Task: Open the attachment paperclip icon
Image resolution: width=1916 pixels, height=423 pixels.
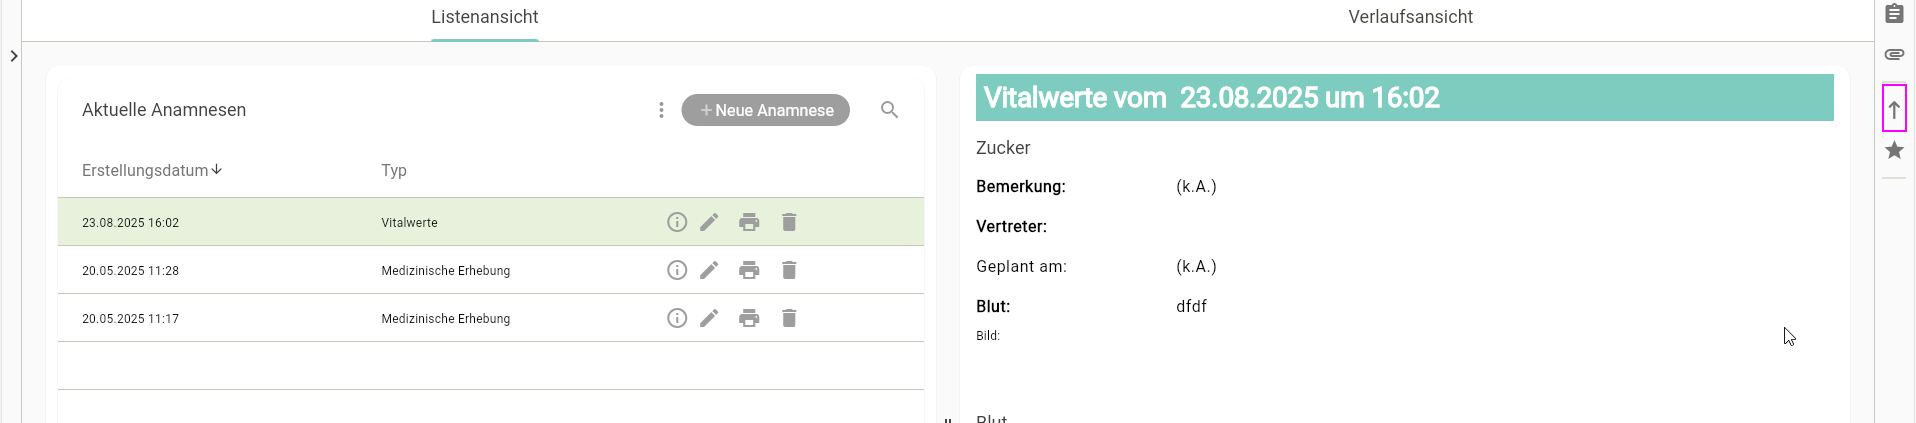Action: [1894, 54]
